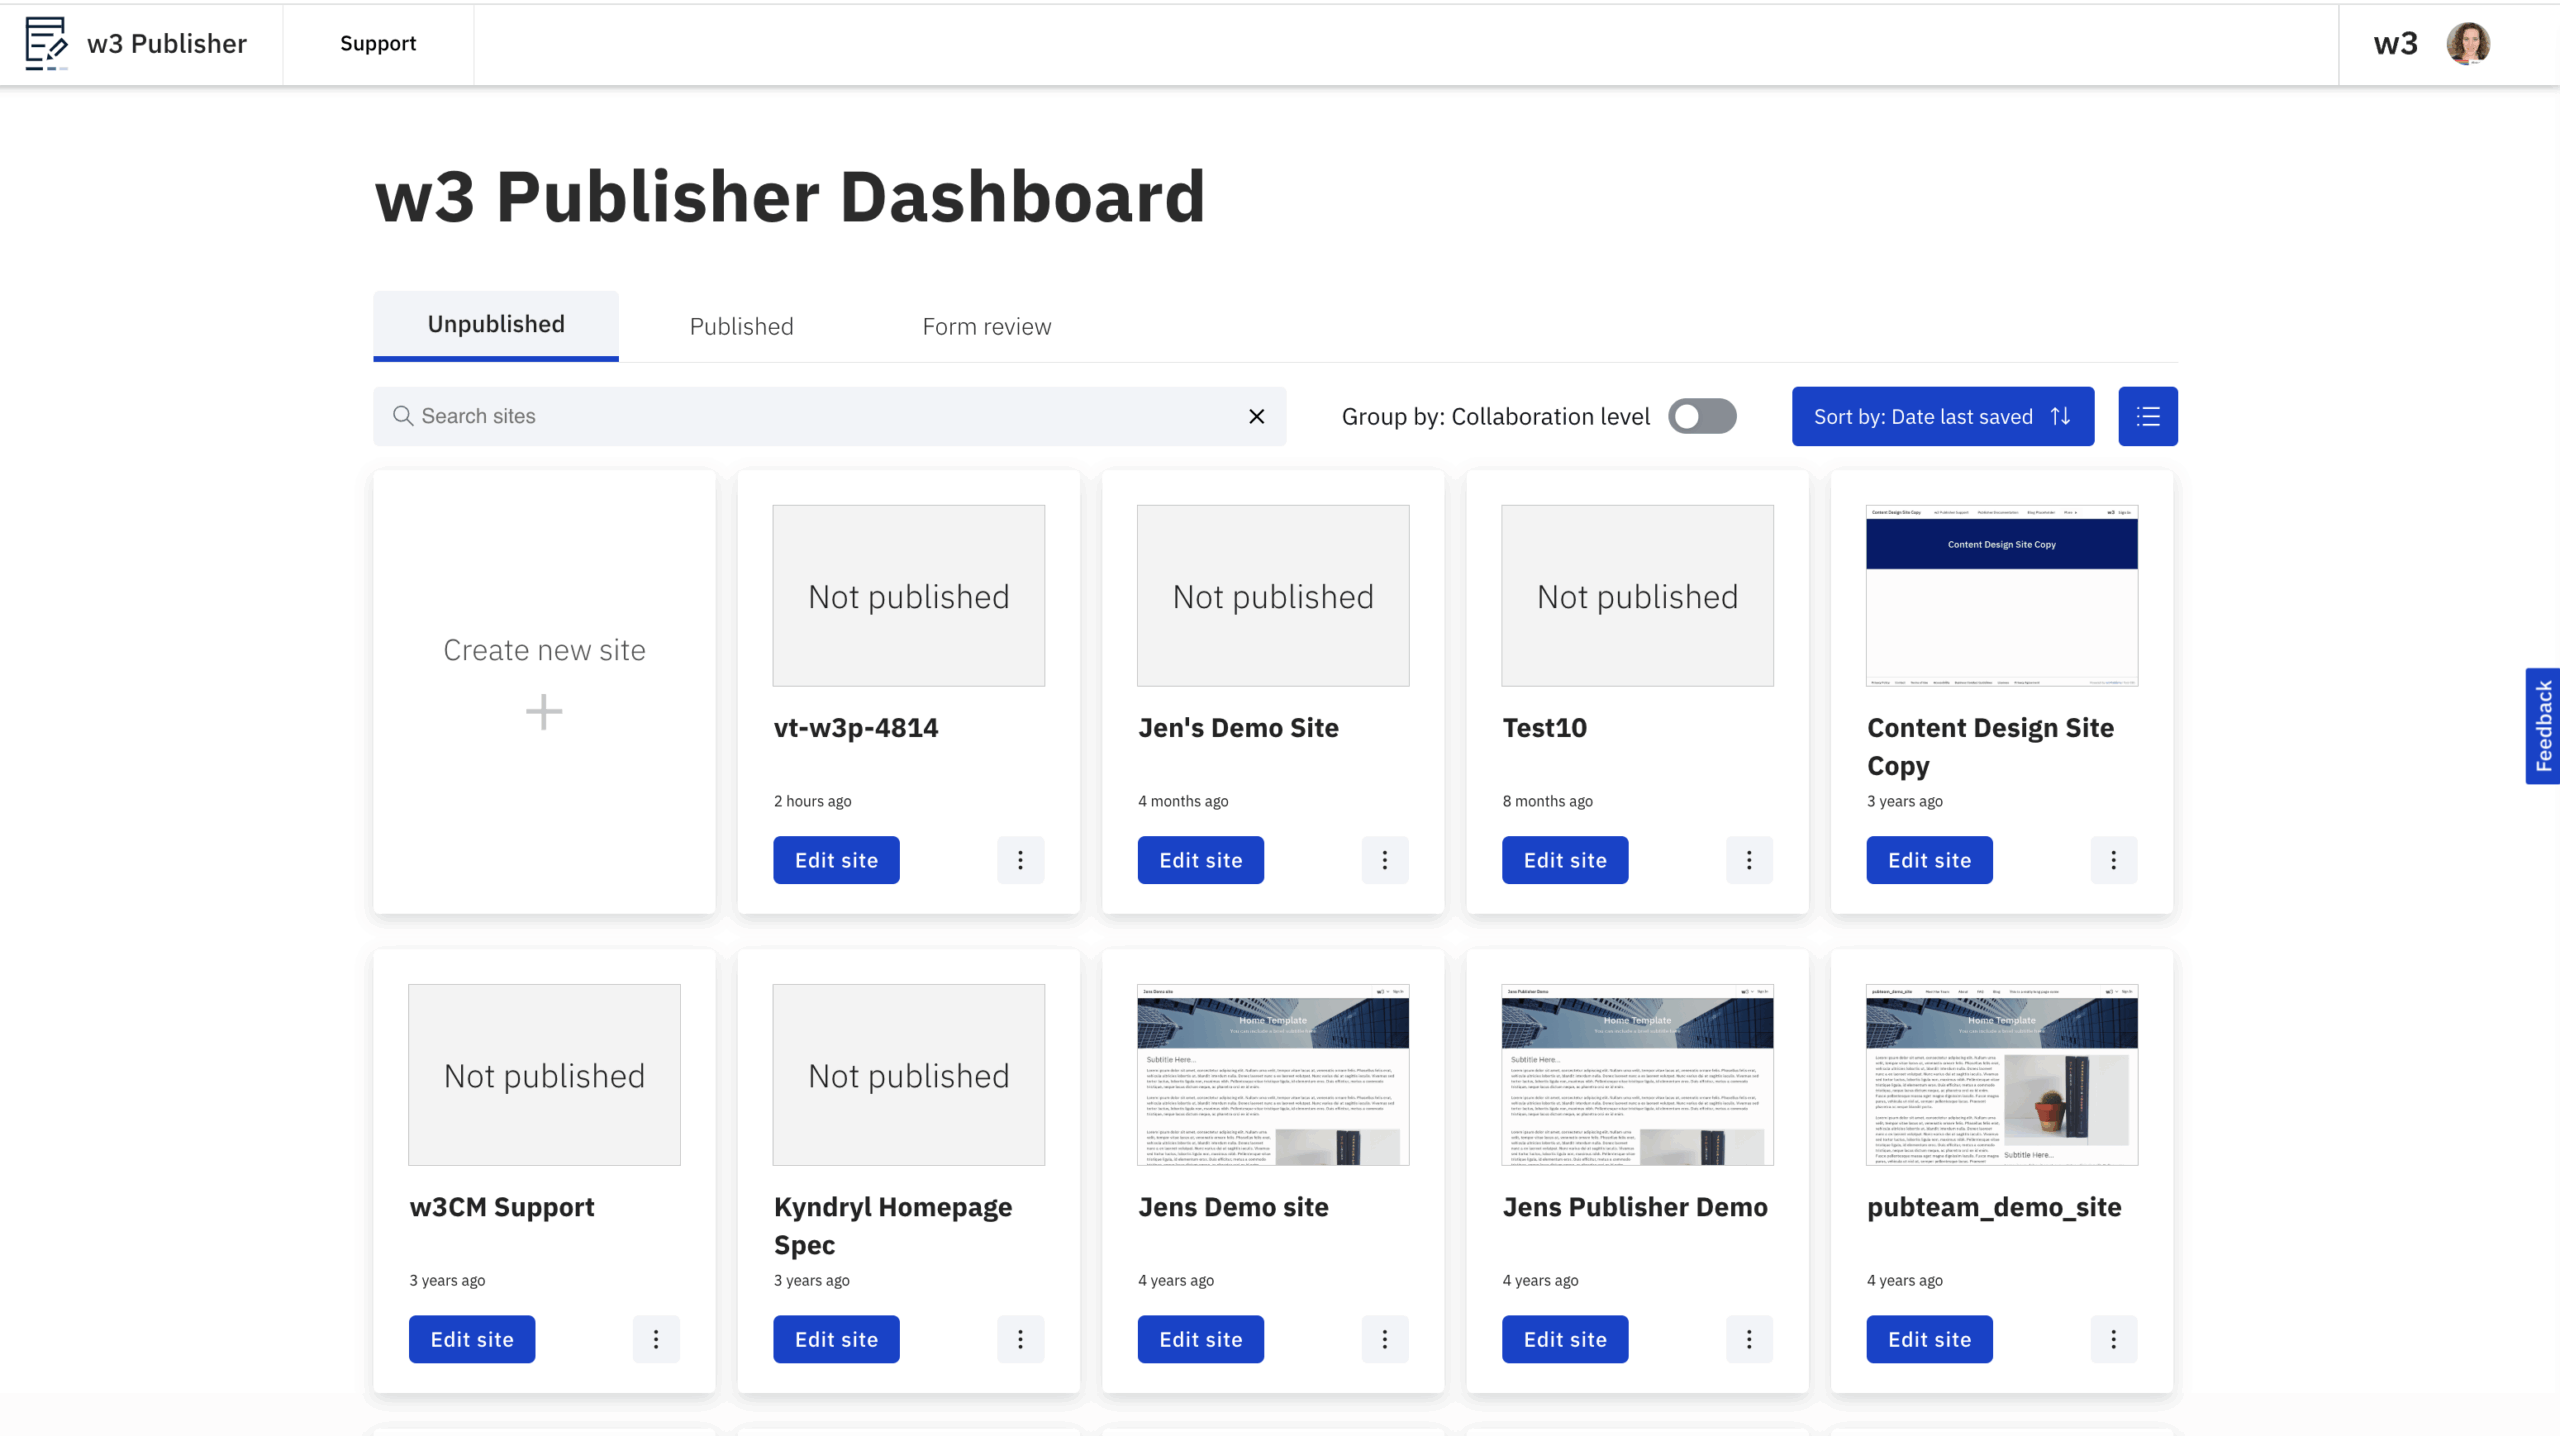This screenshot has height=1436, width=2560.
Task: Open options menu for Jens Publisher Demo
Action: (x=1749, y=1339)
